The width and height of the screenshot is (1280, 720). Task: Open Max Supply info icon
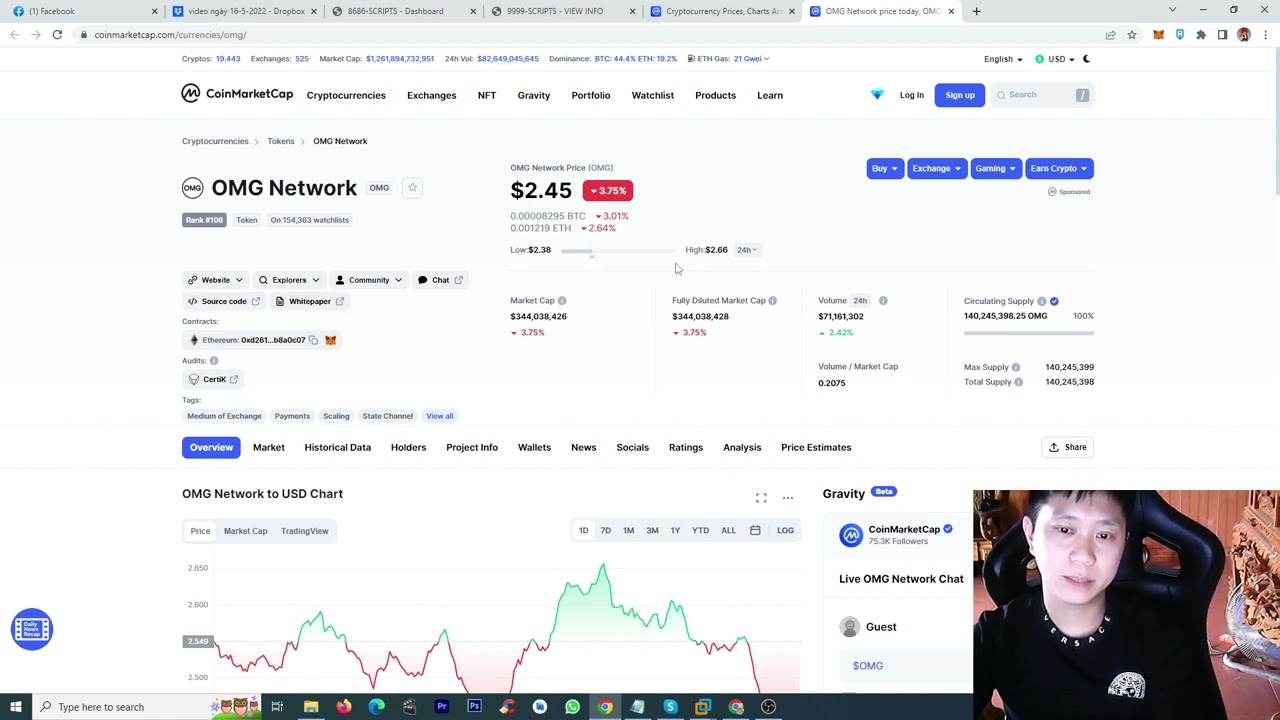point(1016,367)
